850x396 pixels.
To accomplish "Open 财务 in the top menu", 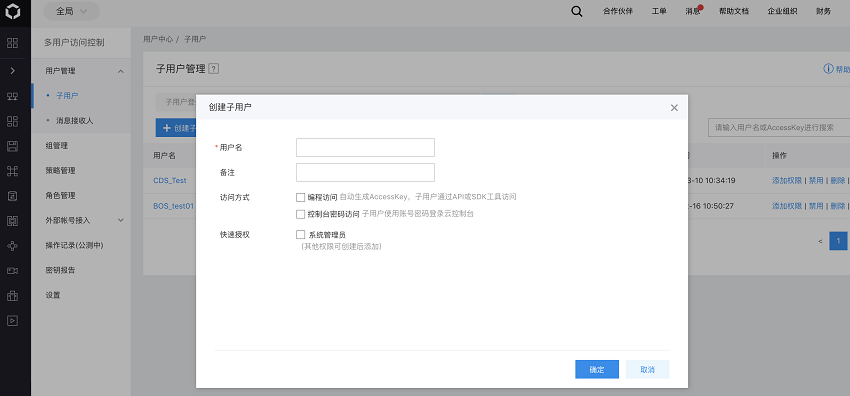I will coord(823,11).
